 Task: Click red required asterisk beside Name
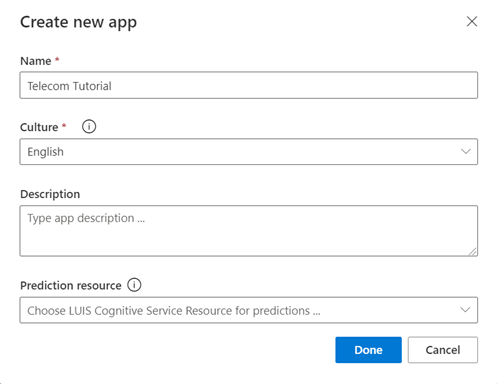[57, 59]
